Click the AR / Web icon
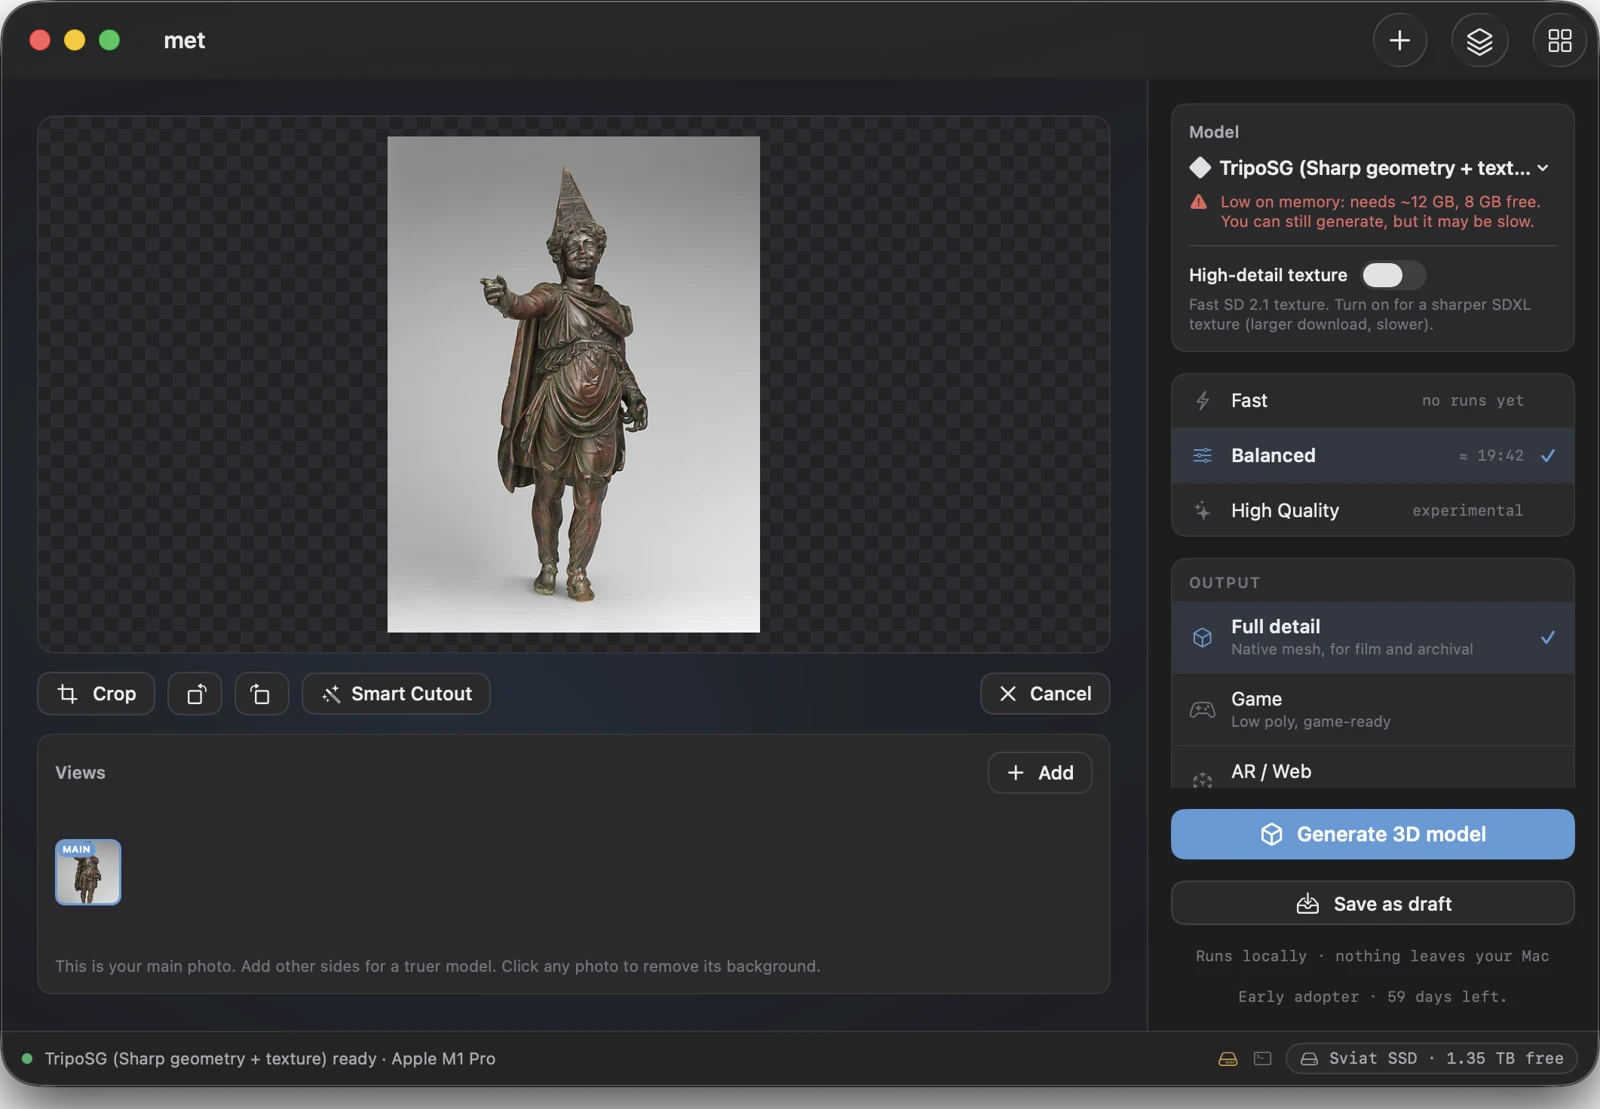Viewport: 1600px width, 1109px height. tap(1203, 779)
